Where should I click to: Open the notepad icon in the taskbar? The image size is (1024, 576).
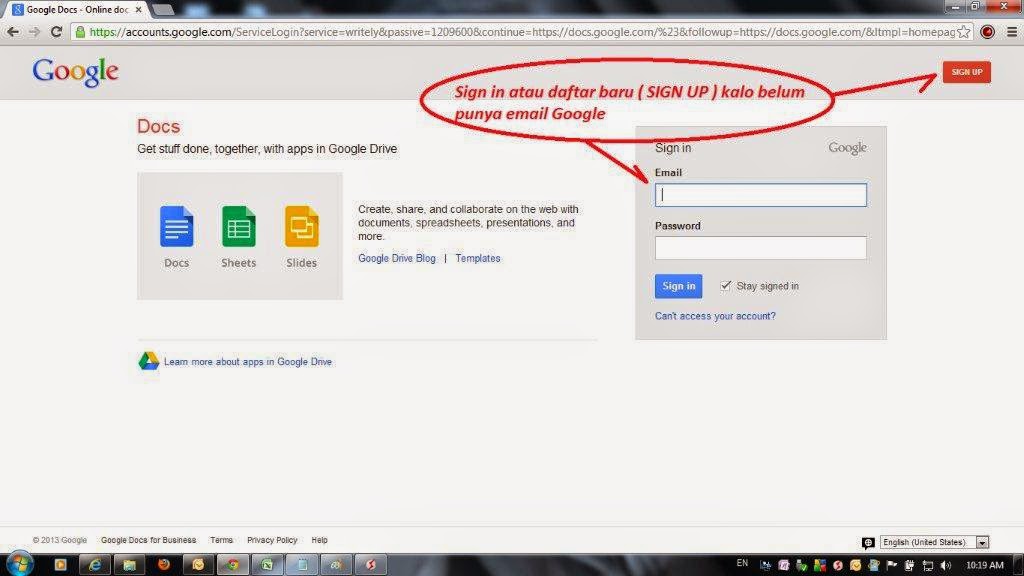[302, 564]
